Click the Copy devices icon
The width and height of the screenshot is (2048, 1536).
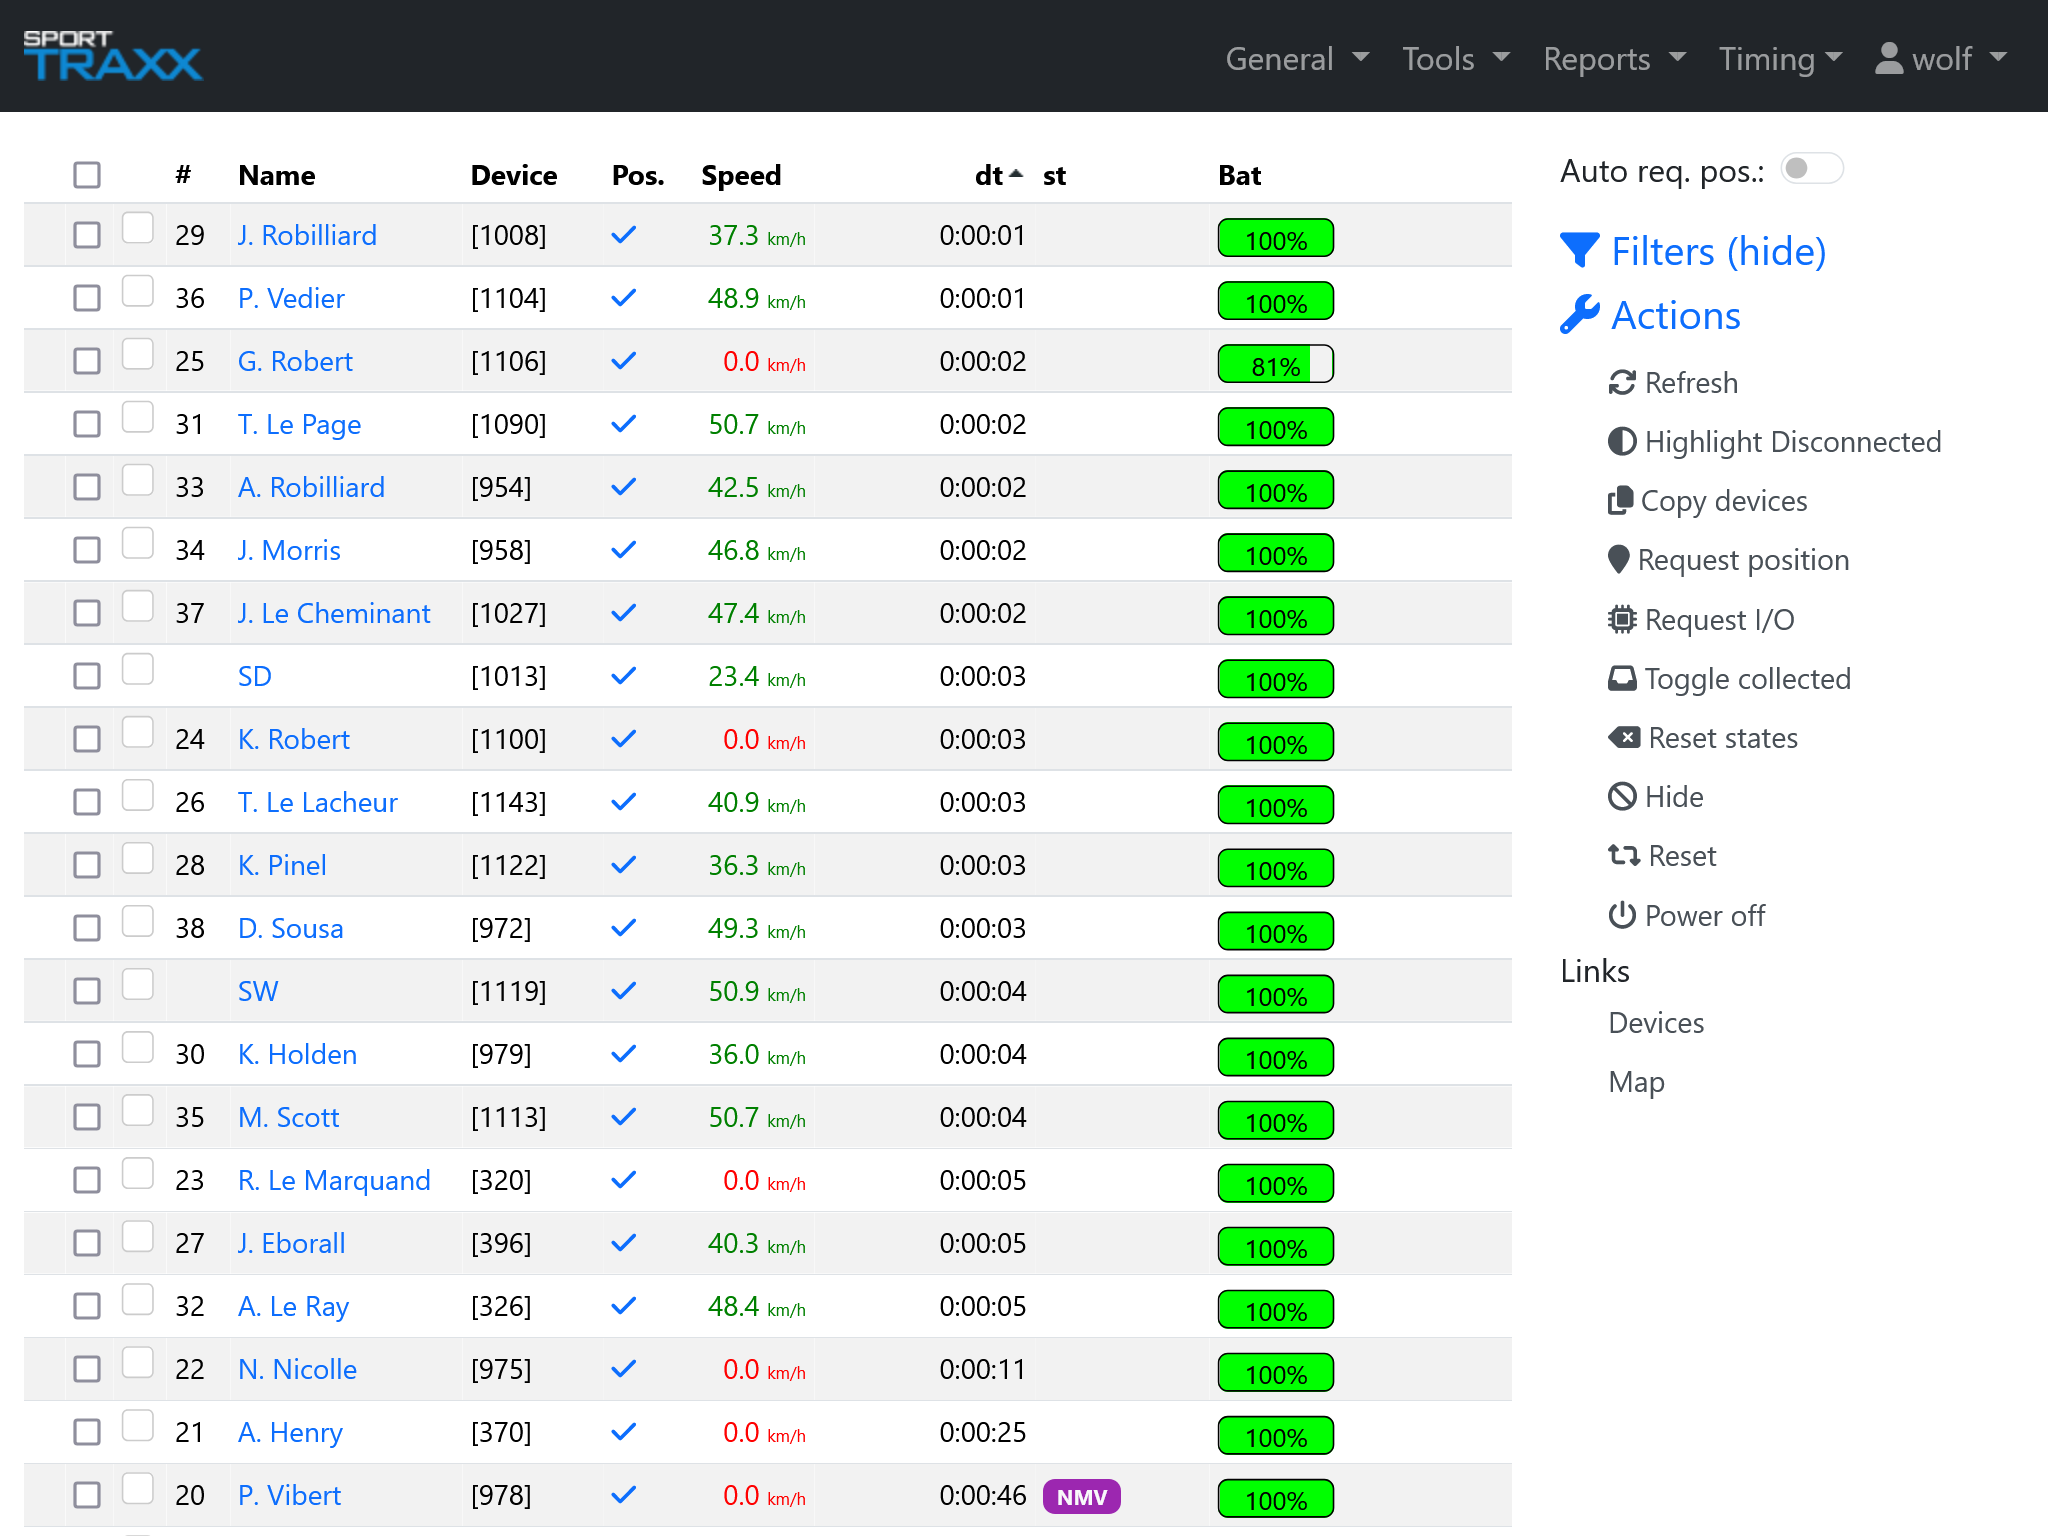pos(1620,501)
